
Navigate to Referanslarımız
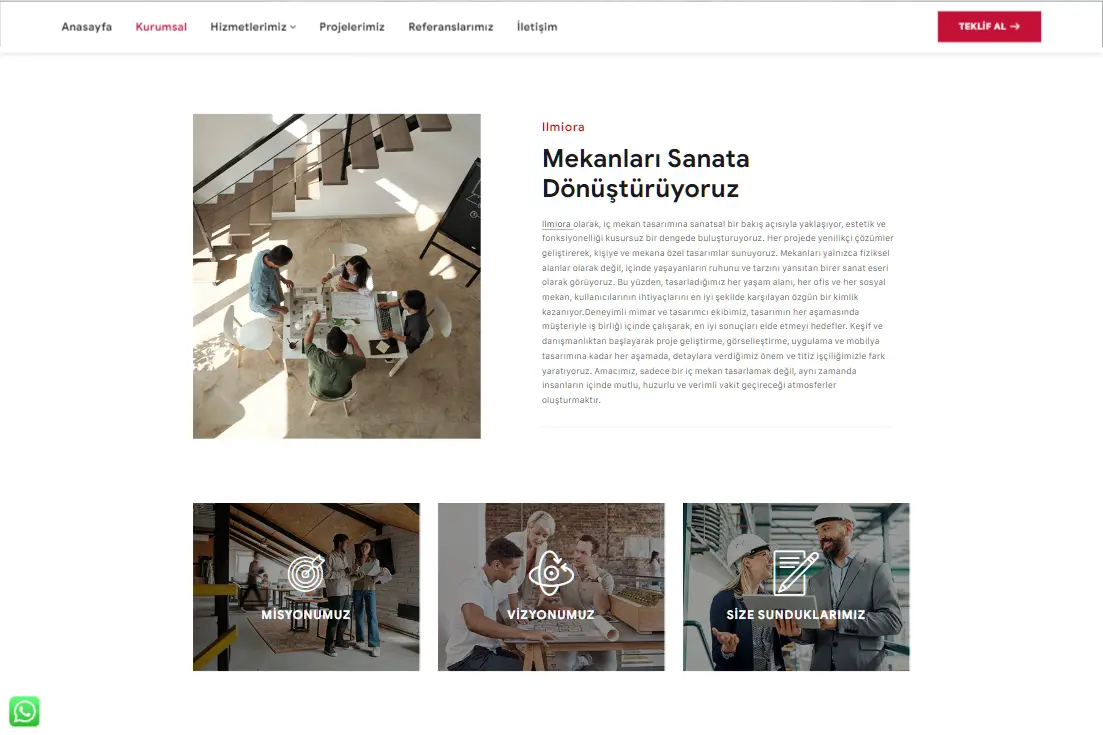tap(451, 27)
